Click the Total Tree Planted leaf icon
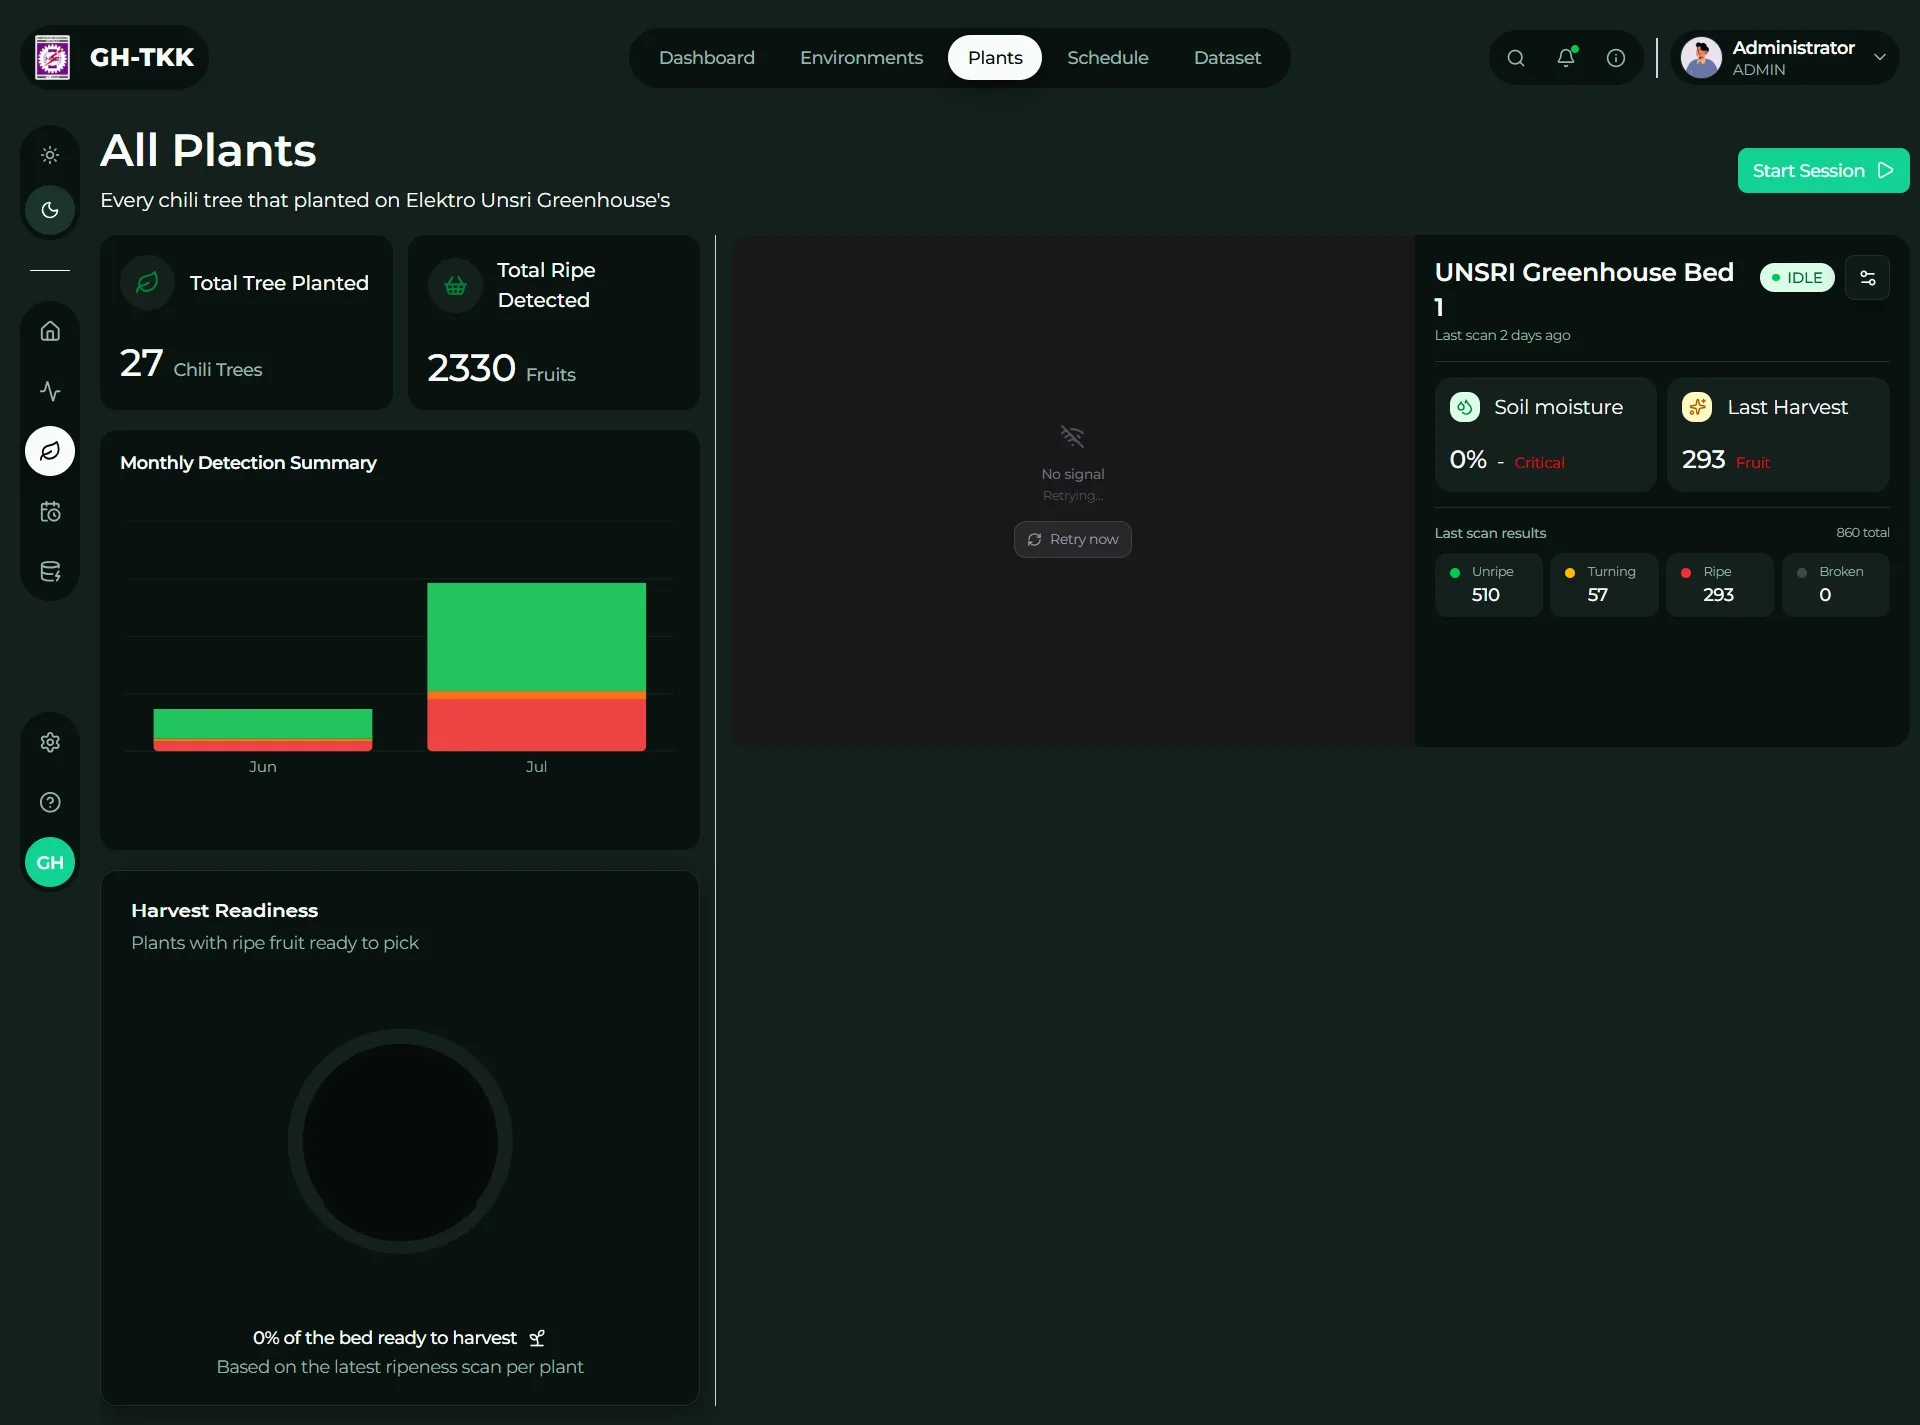The width and height of the screenshot is (1920, 1425). (x=147, y=283)
